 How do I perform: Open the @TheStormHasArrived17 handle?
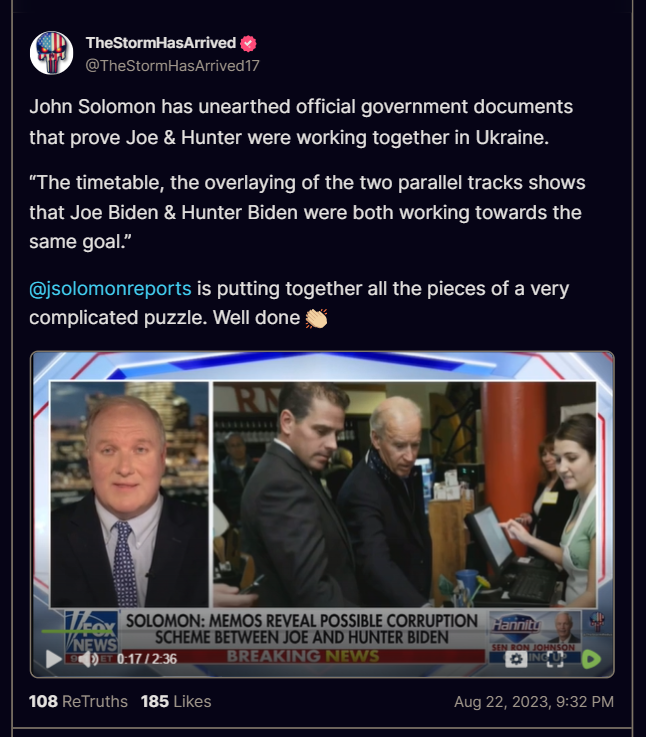coord(172,65)
